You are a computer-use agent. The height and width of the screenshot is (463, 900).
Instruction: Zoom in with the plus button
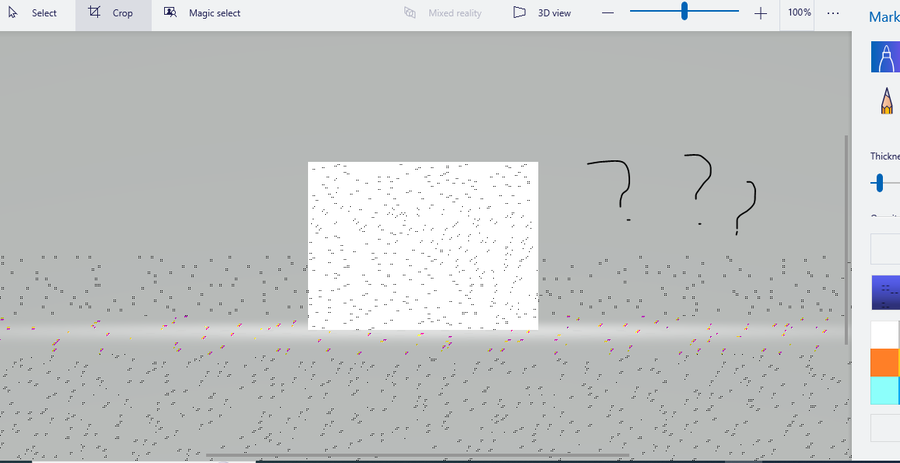761,13
